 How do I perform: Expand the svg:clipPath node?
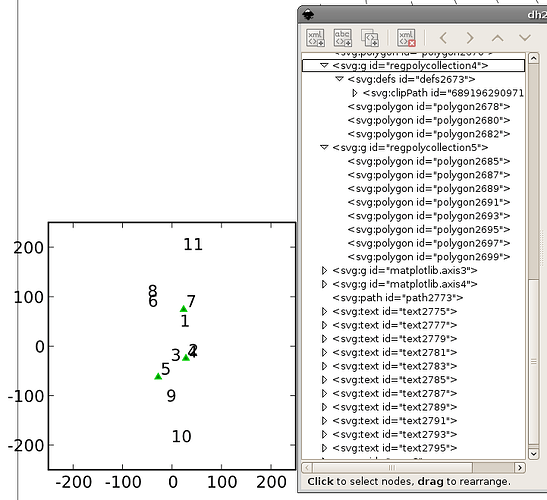355,93
